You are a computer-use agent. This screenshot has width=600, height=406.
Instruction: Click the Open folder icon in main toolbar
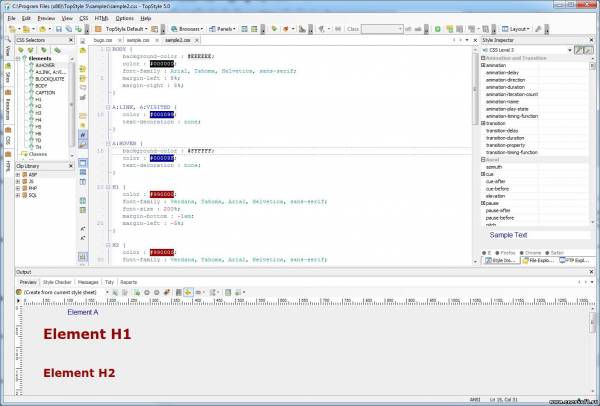[26, 29]
